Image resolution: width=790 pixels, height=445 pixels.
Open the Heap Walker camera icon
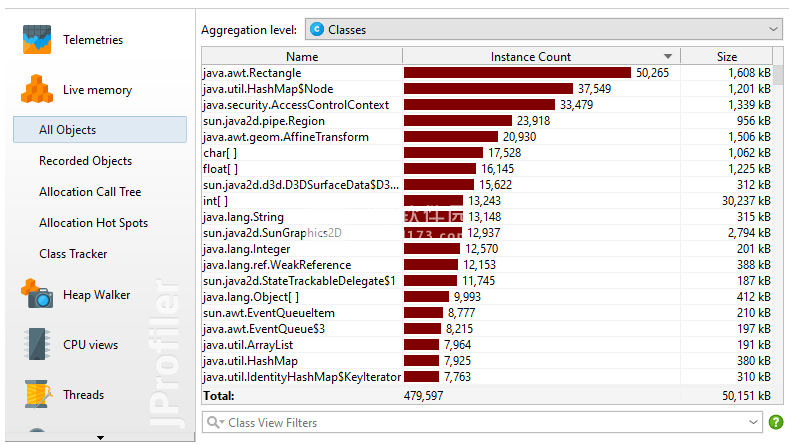pyautogui.click(x=37, y=294)
